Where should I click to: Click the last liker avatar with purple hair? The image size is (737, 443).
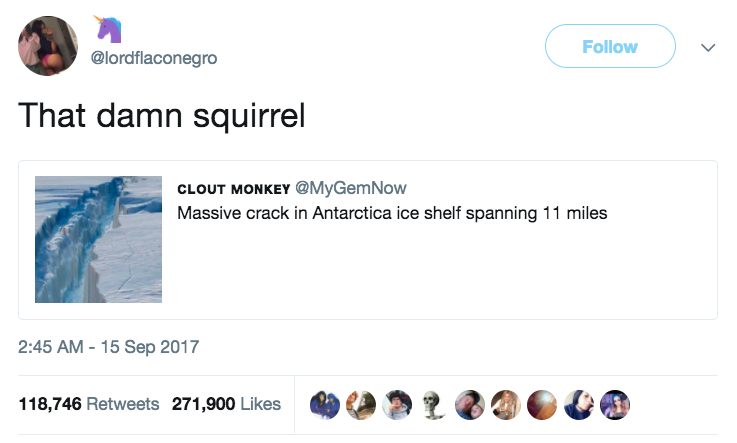pyautogui.click(x=615, y=404)
